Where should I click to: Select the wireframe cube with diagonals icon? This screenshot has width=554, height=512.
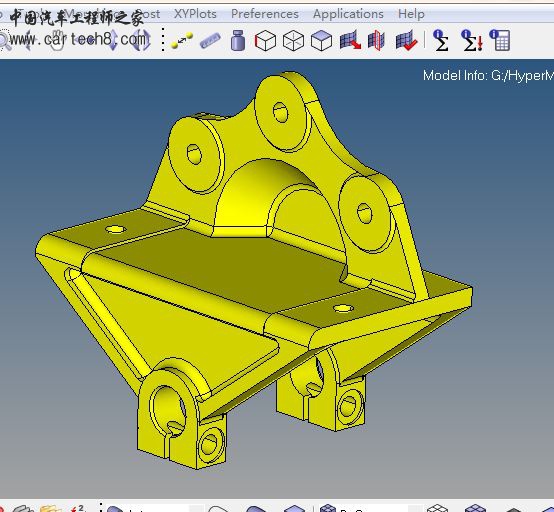pyautogui.click(x=293, y=41)
